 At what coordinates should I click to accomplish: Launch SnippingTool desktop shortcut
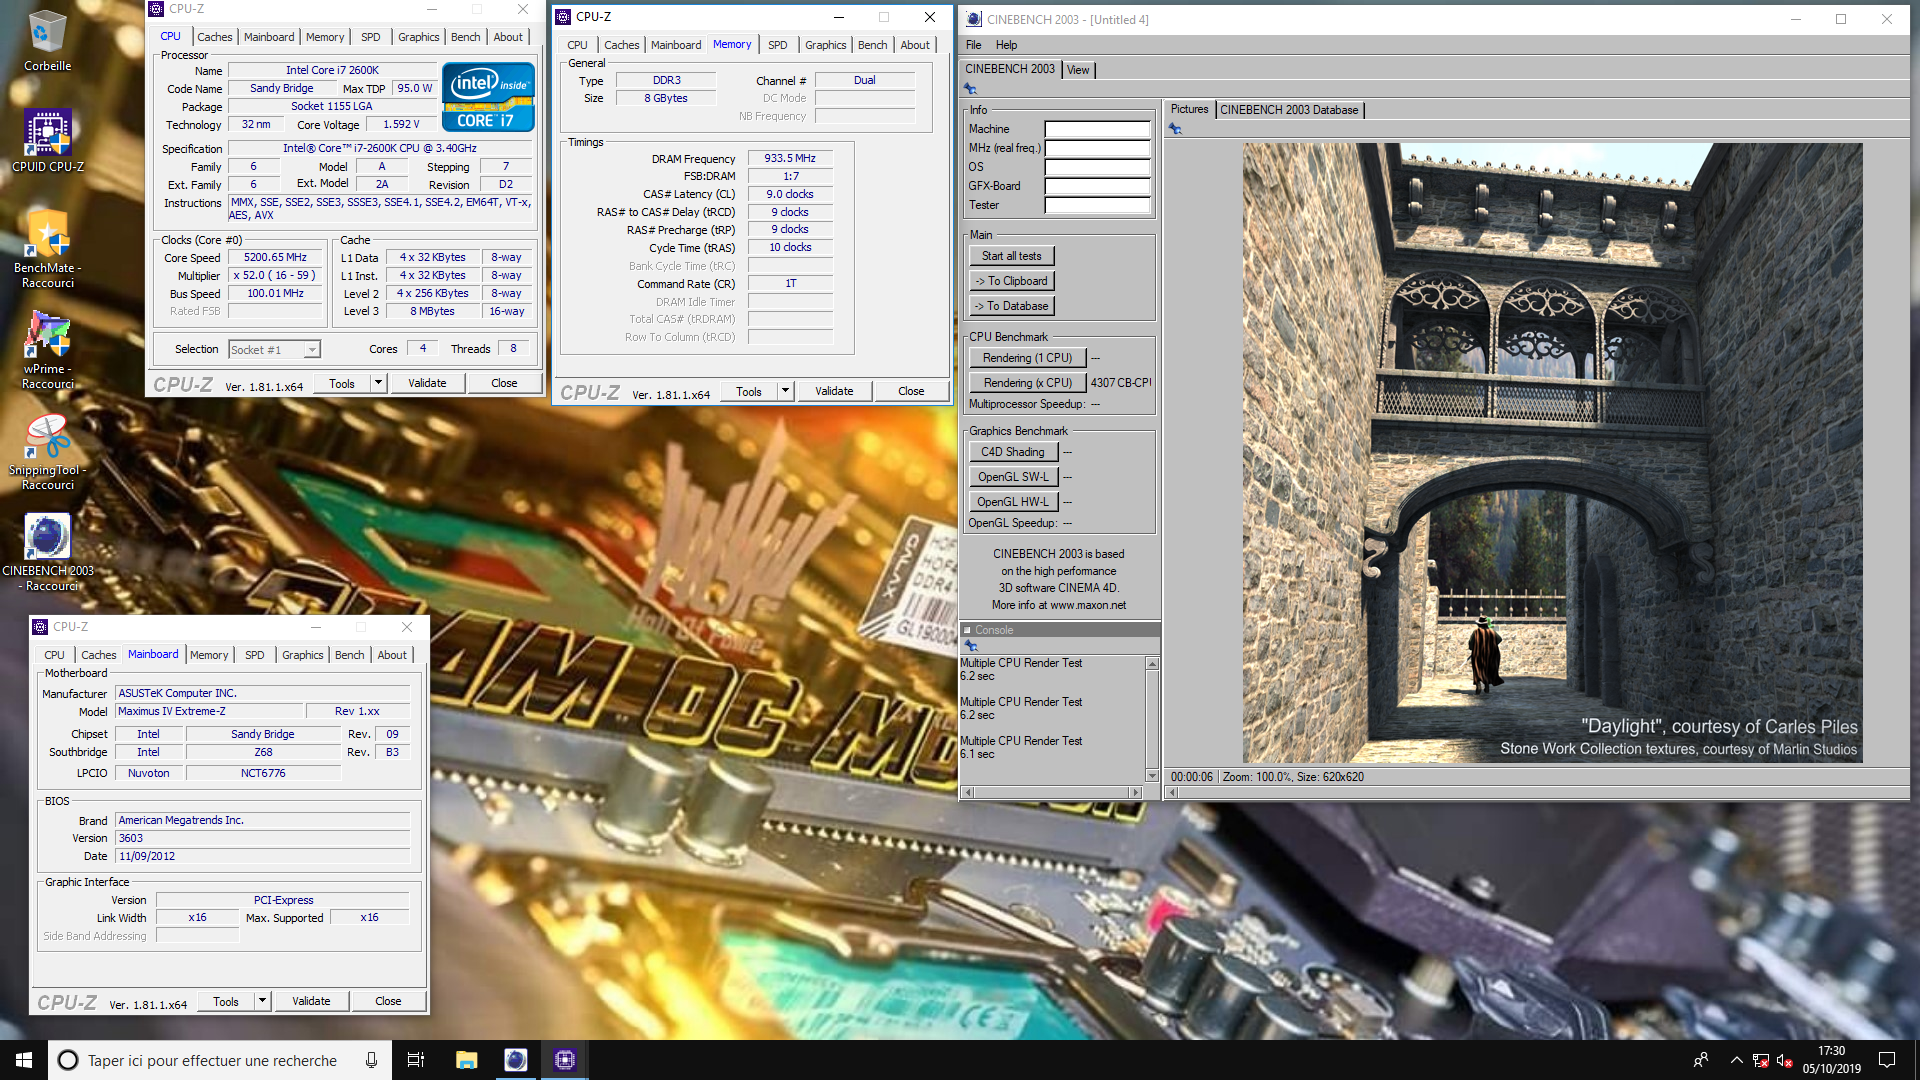(47, 452)
